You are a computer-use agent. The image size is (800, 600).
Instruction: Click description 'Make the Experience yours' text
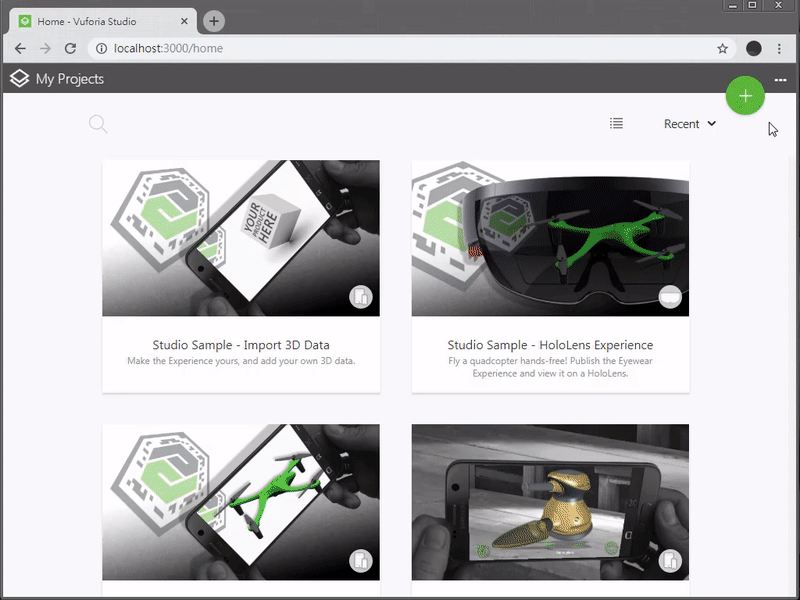pyautogui.click(x=241, y=361)
